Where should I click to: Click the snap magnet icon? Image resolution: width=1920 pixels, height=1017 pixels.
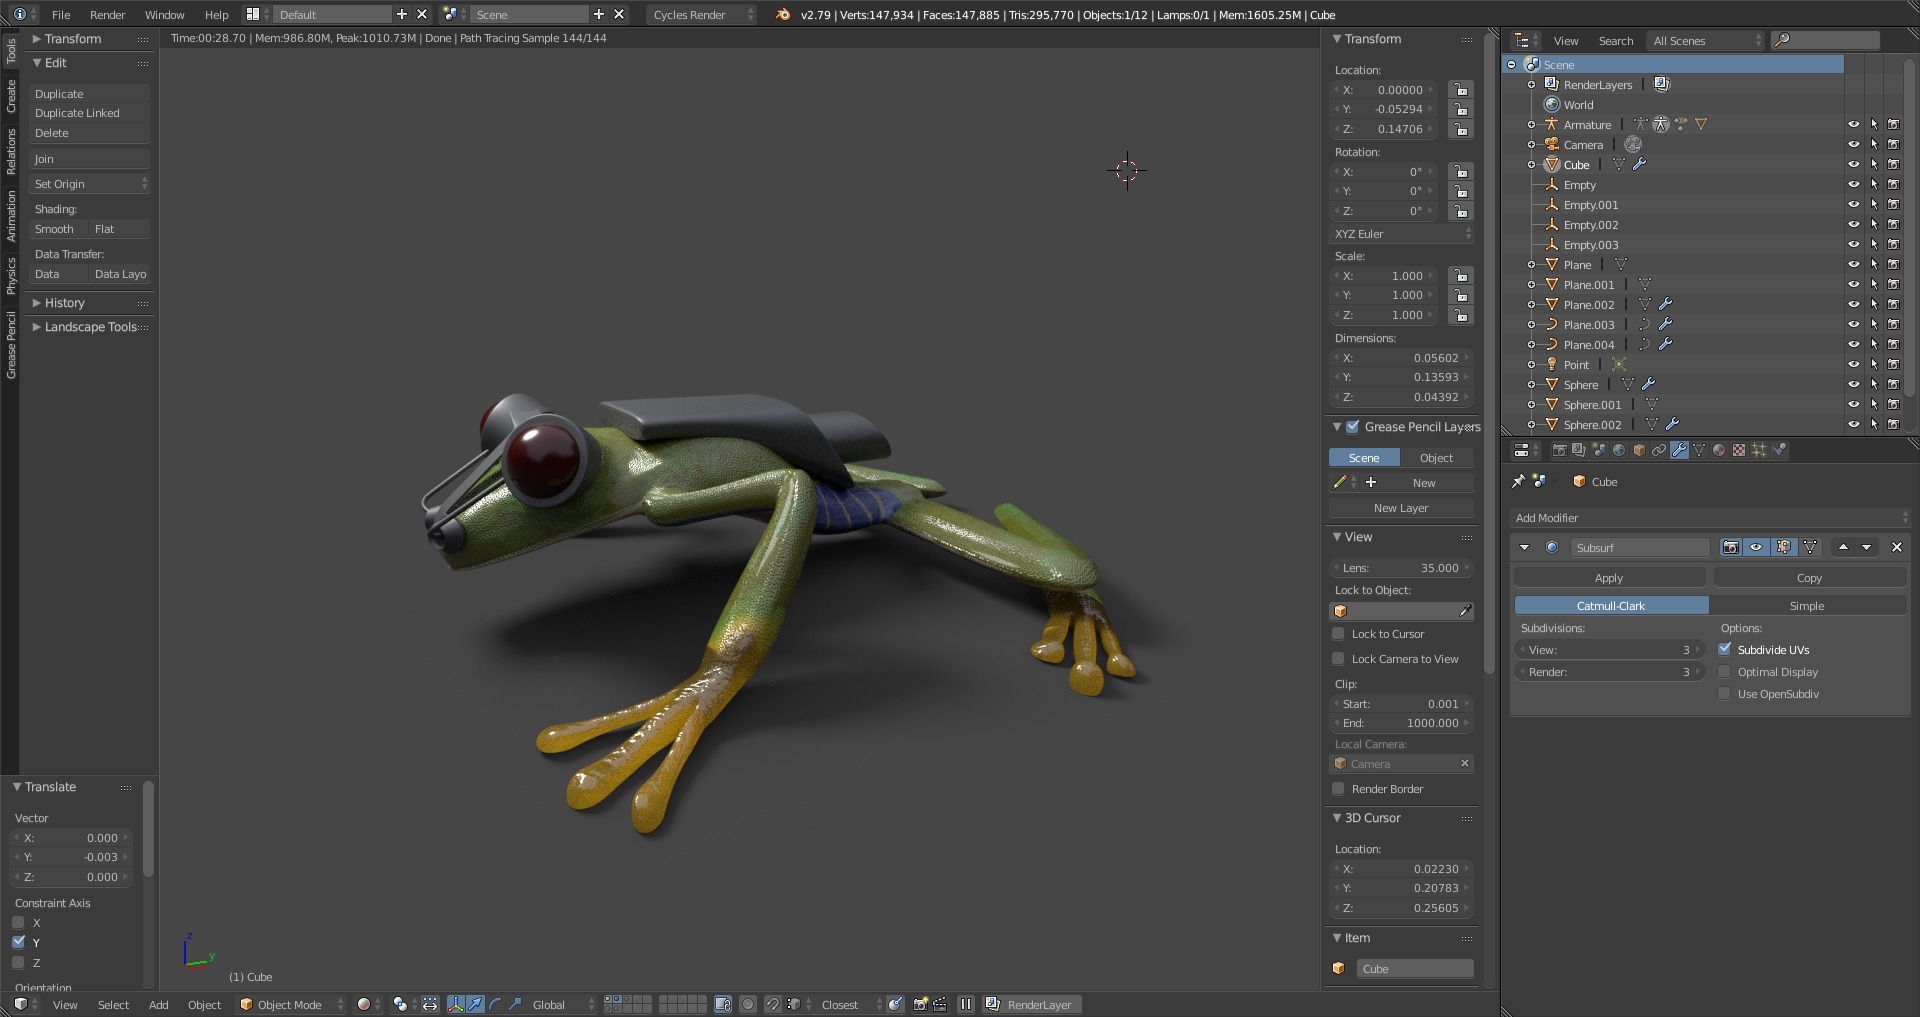click(x=772, y=1005)
